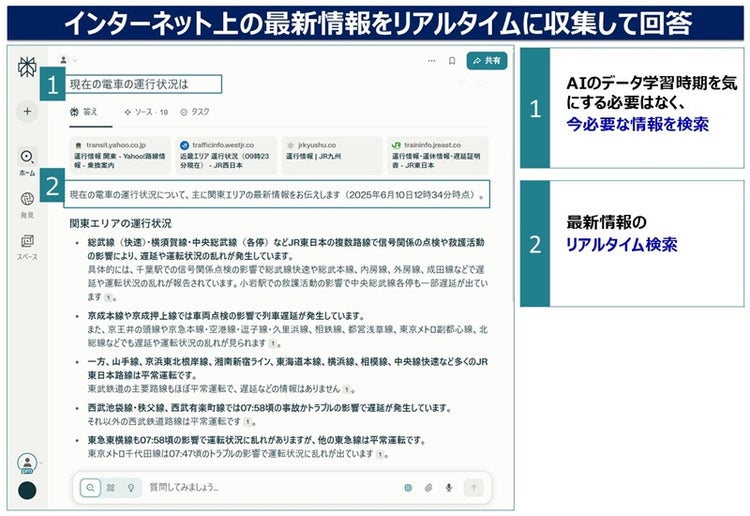Click the line starting 東急東横線も07:58頃

click(256, 440)
